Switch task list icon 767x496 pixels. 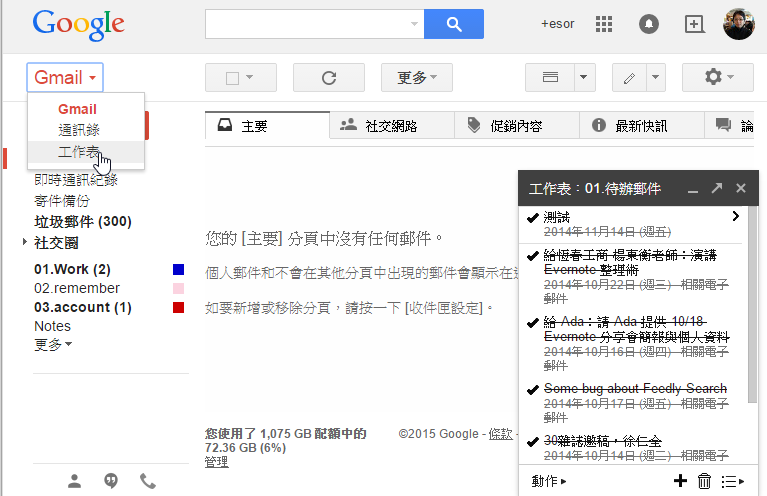coord(732,481)
